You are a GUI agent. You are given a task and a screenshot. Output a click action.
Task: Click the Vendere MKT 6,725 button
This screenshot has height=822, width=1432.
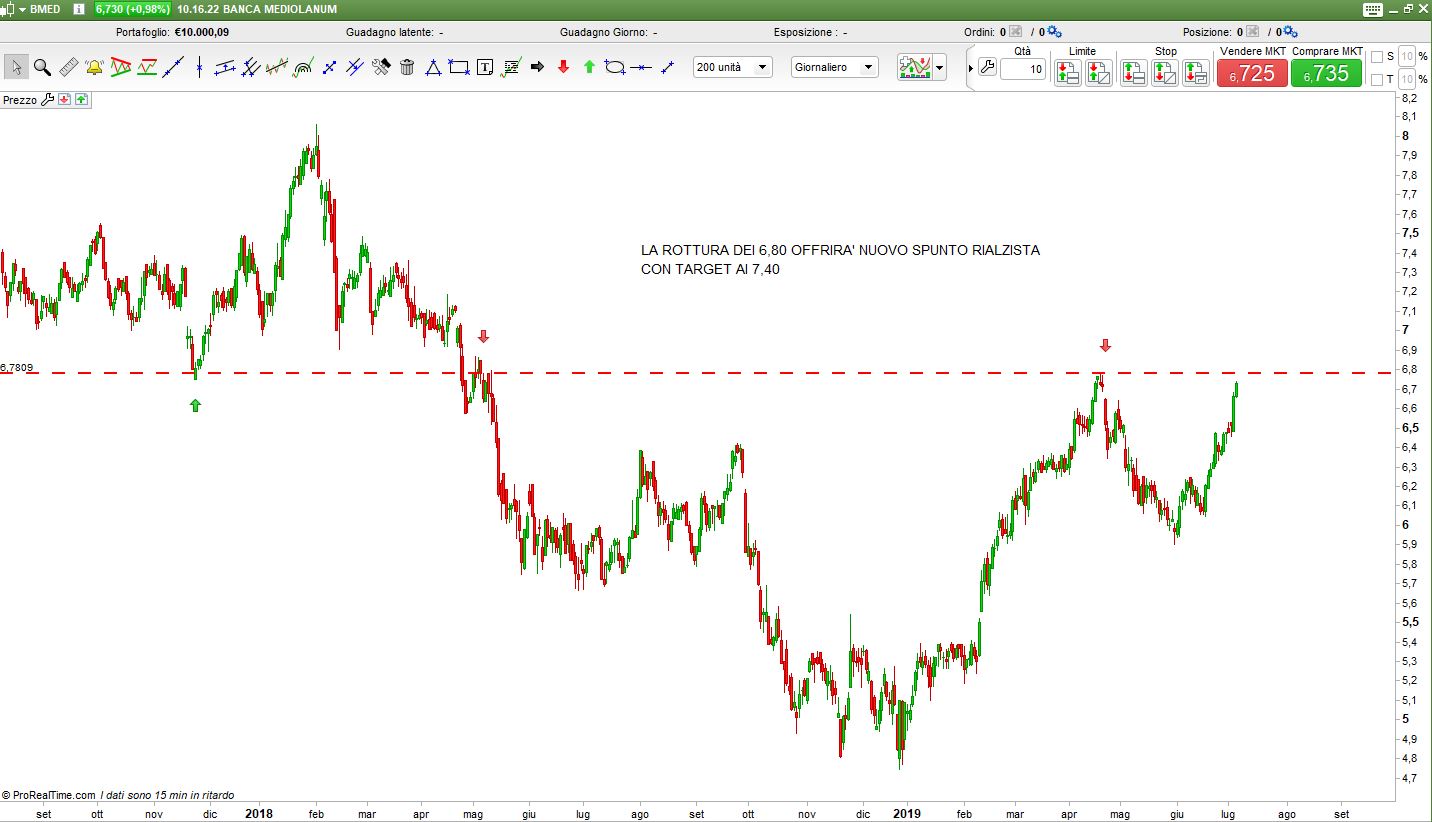[1252, 73]
